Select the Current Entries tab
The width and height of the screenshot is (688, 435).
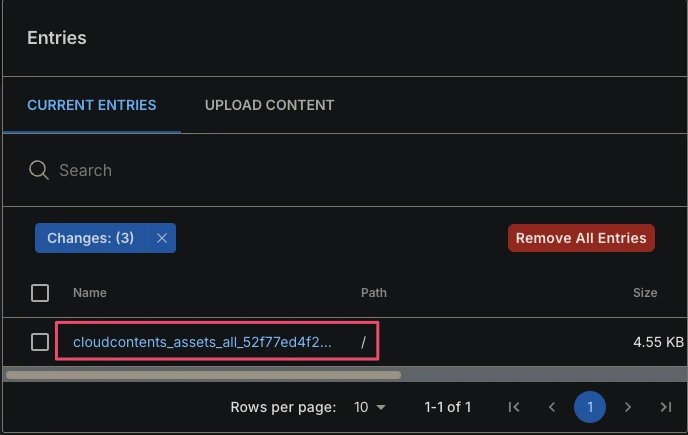[x=92, y=105]
